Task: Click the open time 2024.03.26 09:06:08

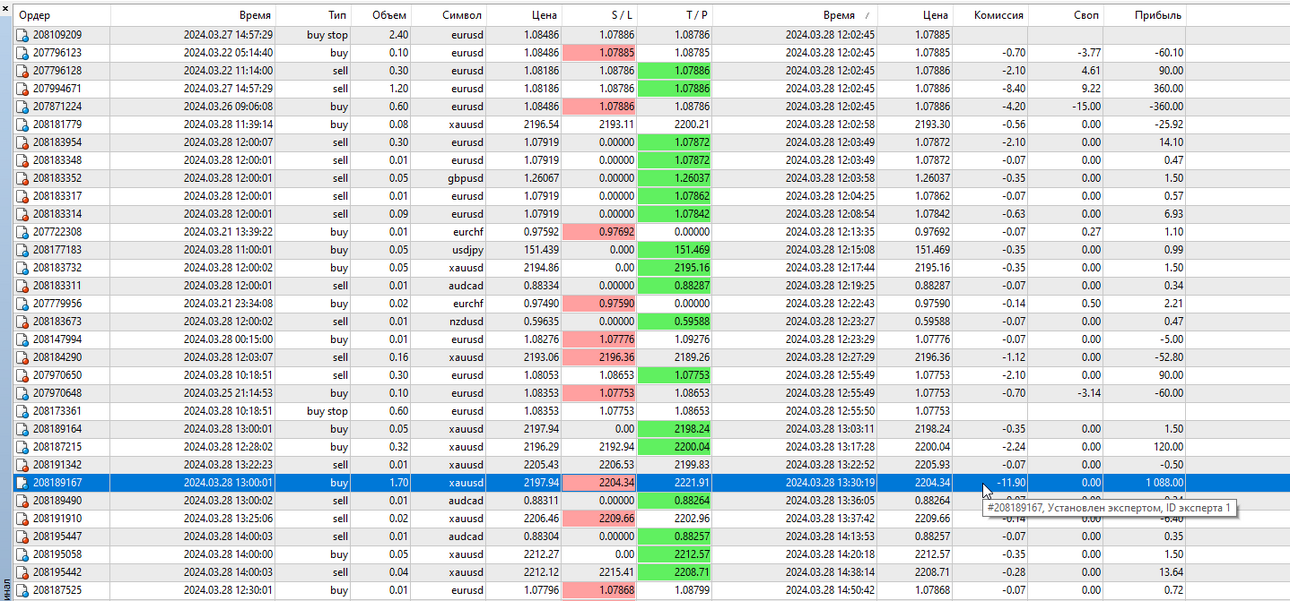Action: [229, 107]
